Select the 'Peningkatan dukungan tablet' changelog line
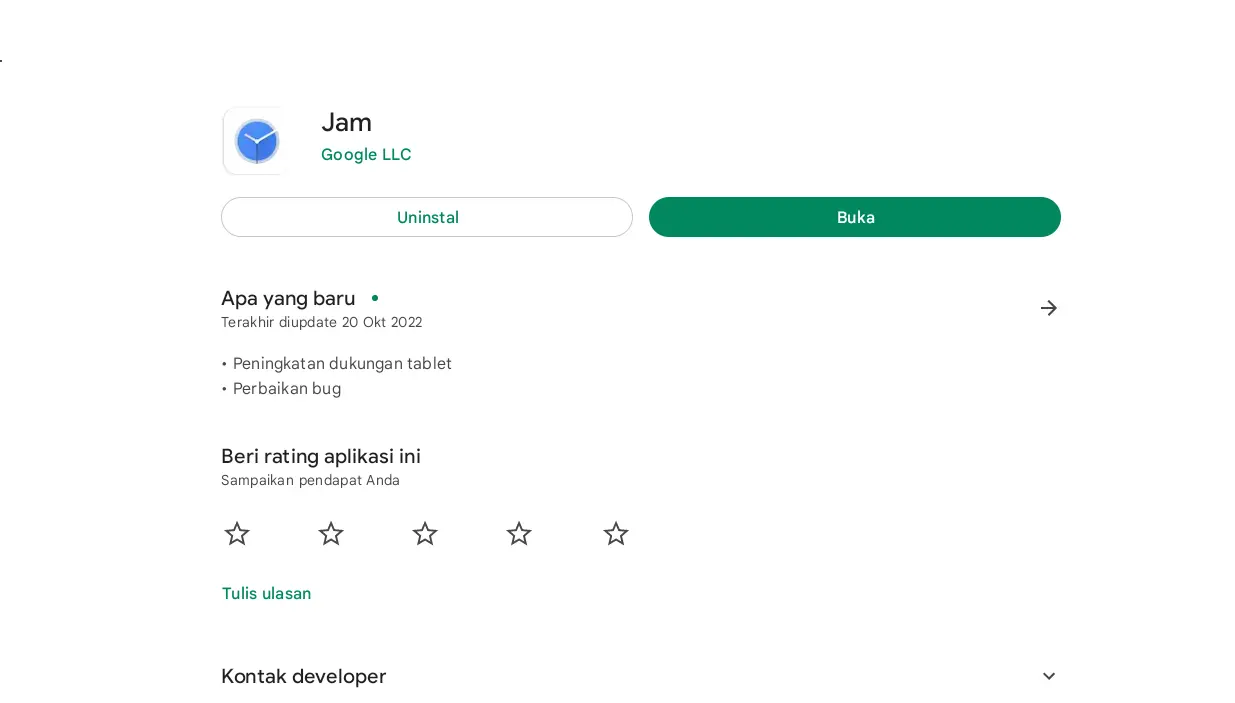The width and height of the screenshot is (1235, 703). click(342, 363)
